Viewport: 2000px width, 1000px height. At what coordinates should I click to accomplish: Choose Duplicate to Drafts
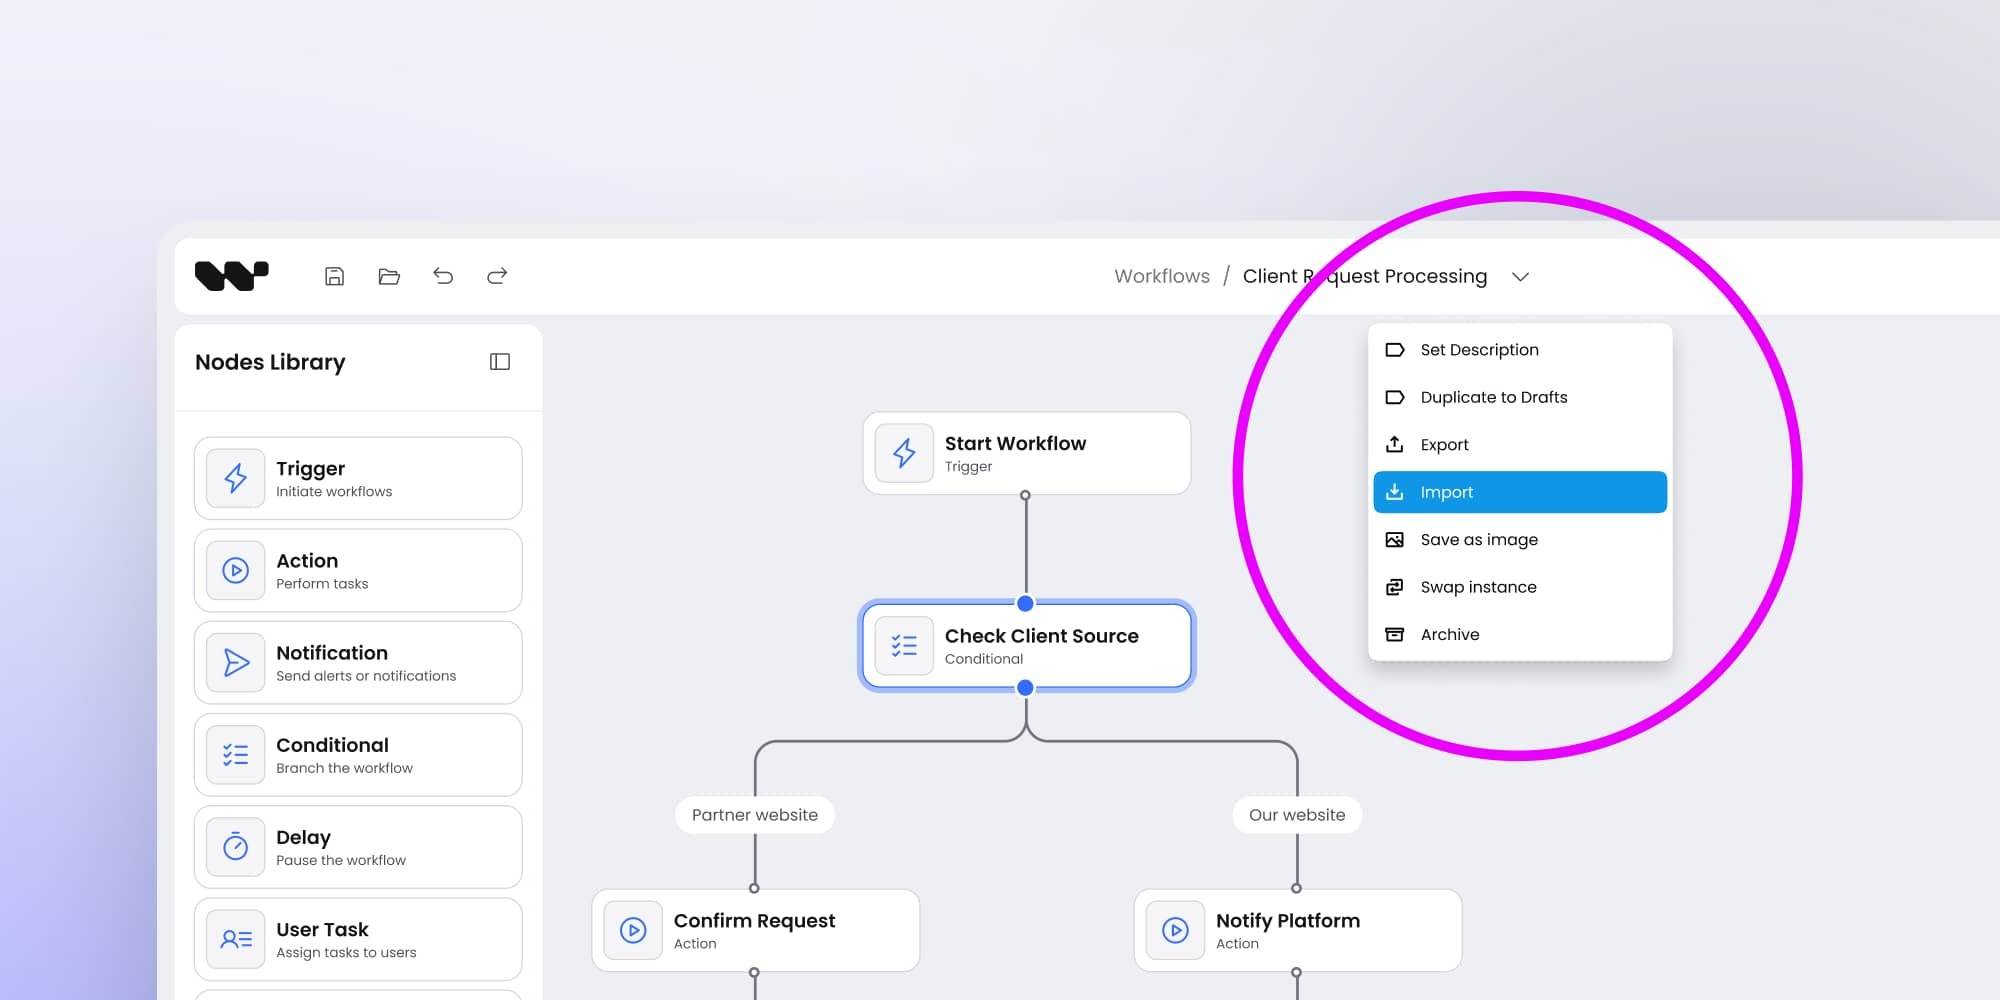1520,397
